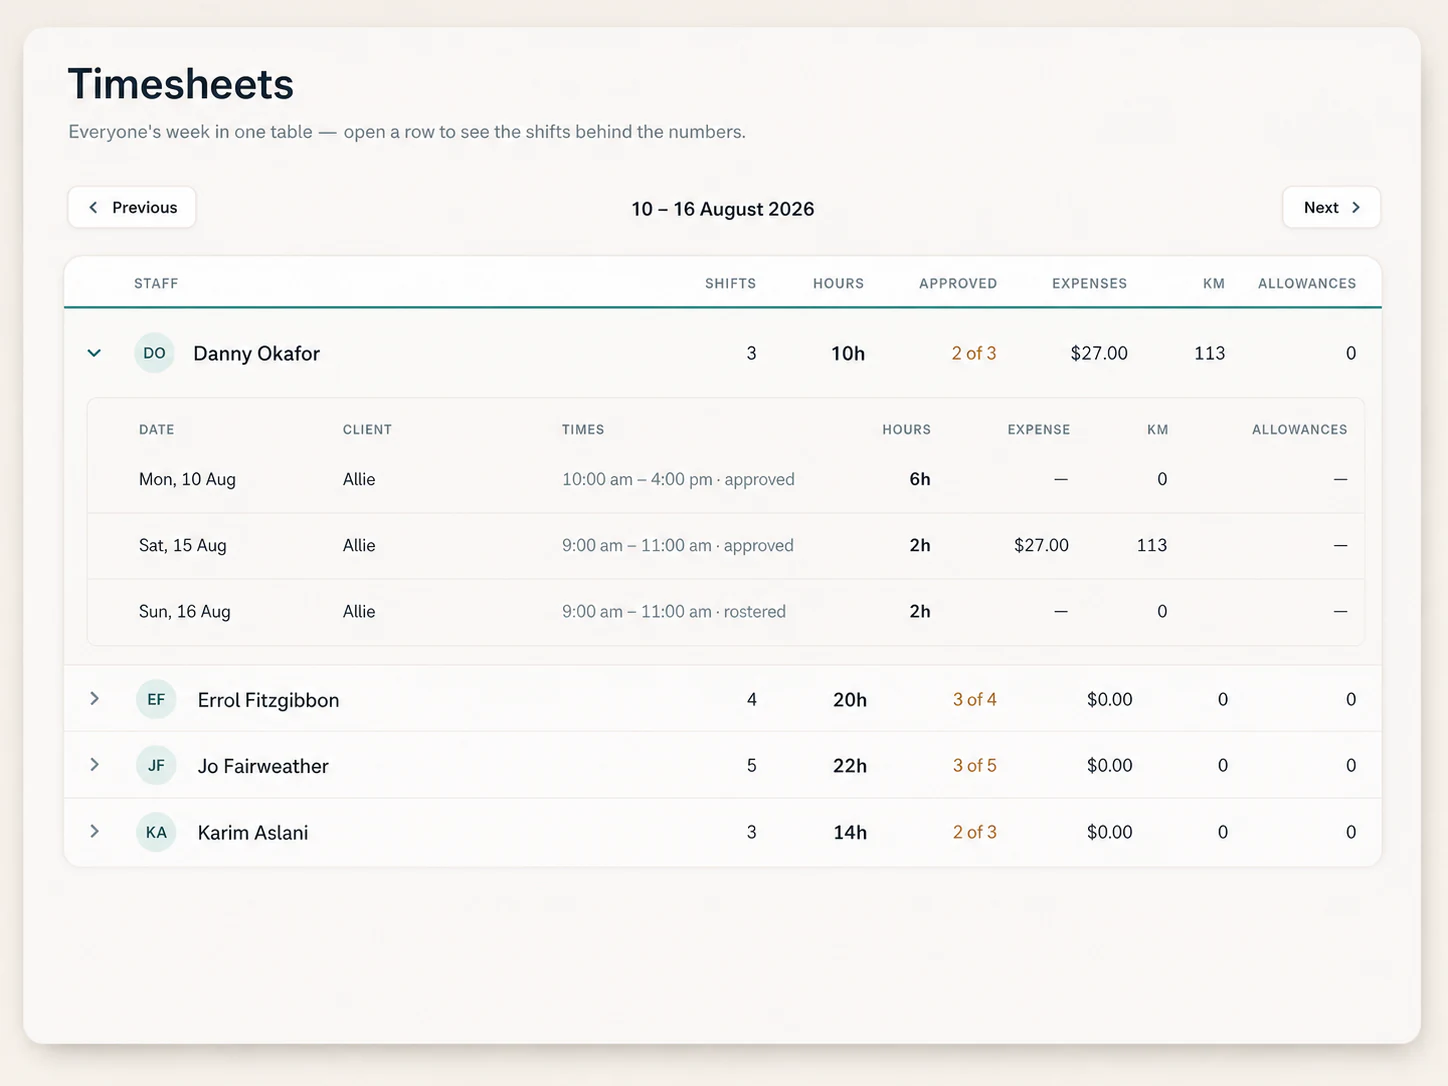Collapse Danny Okafor's expanded row

click(x=94, y=353)
